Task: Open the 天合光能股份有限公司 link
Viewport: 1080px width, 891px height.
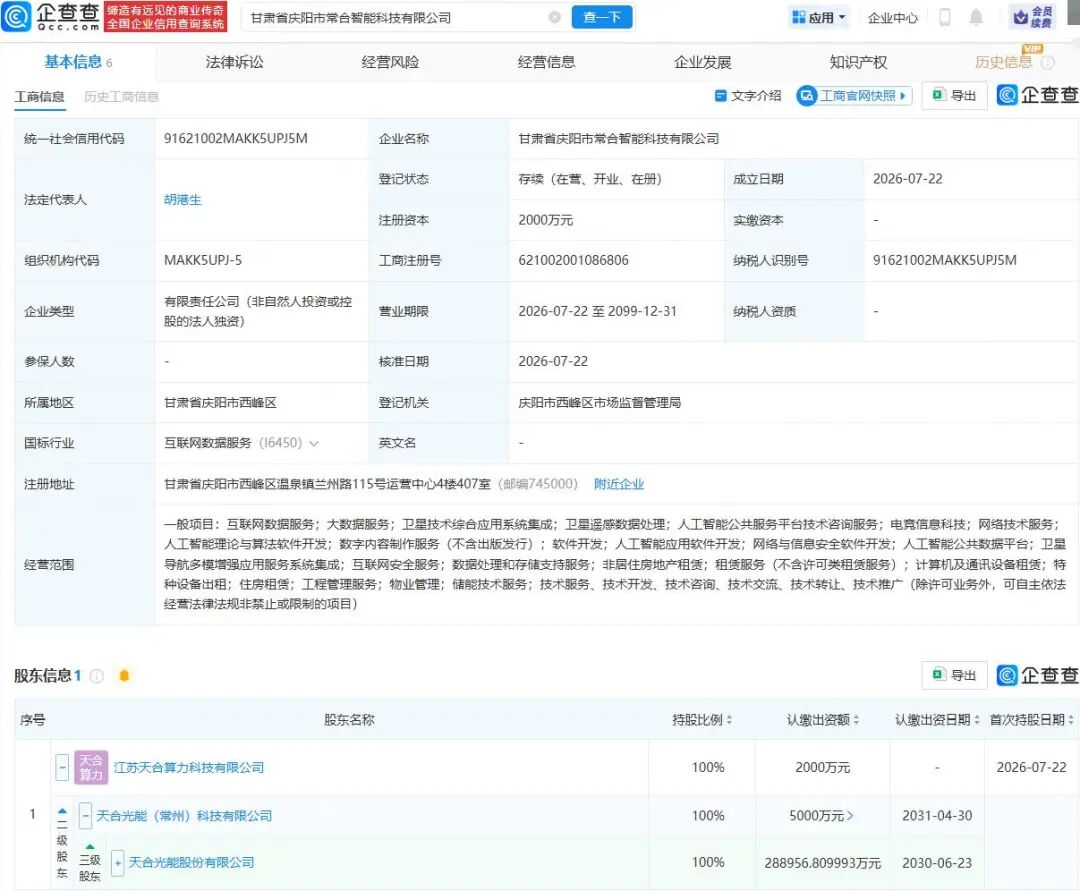Action: pyautogui.click(x=191, y=863)
